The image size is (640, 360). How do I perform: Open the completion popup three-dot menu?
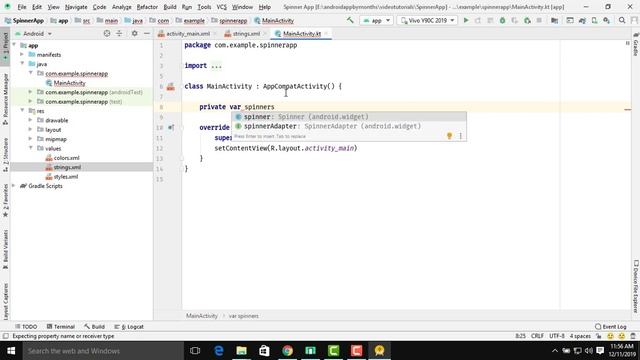[x=460, y=136]
